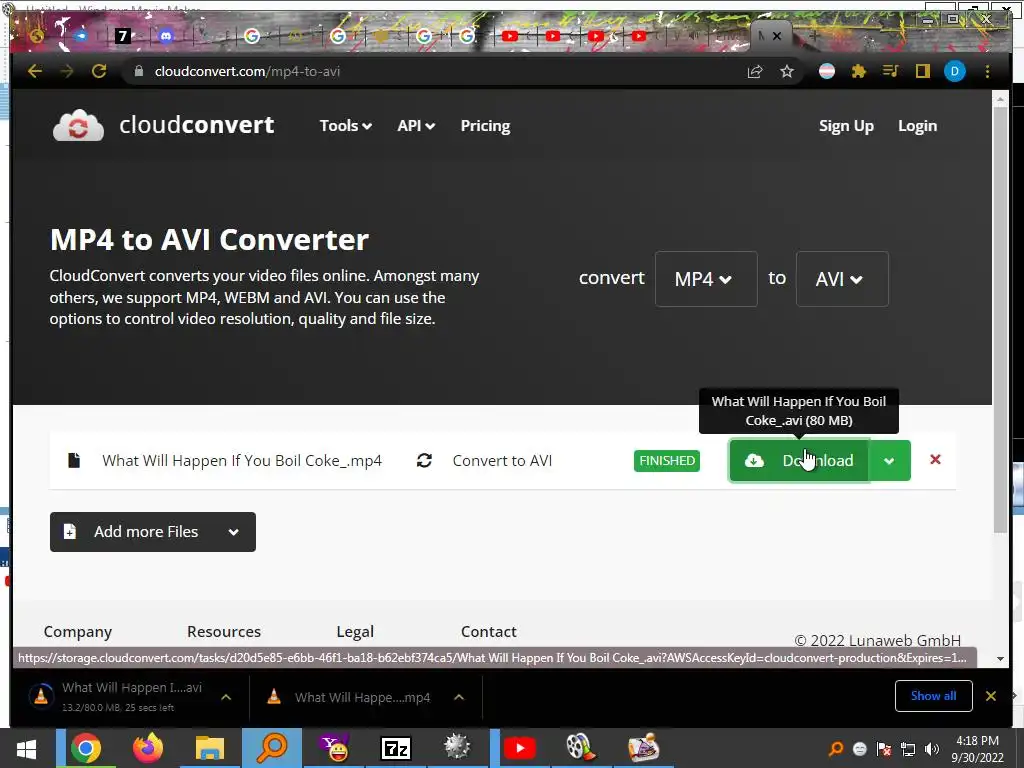Image resolution: width=1024 pixels, height=768 pixels.
Task: Click the file icon beside the mp4 filename
Action: pyautogui.click(x=74, y=460)
